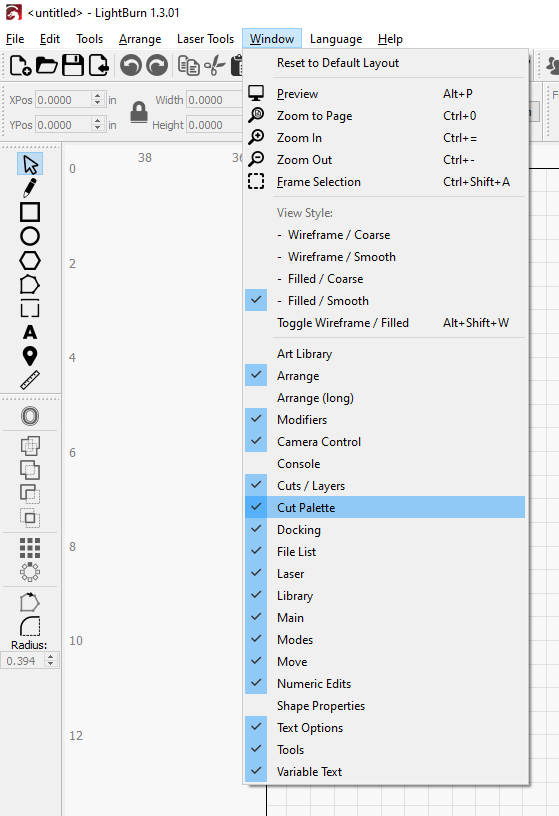
Task: Enable Shape Properties window option
Action: tap(385, 706)
